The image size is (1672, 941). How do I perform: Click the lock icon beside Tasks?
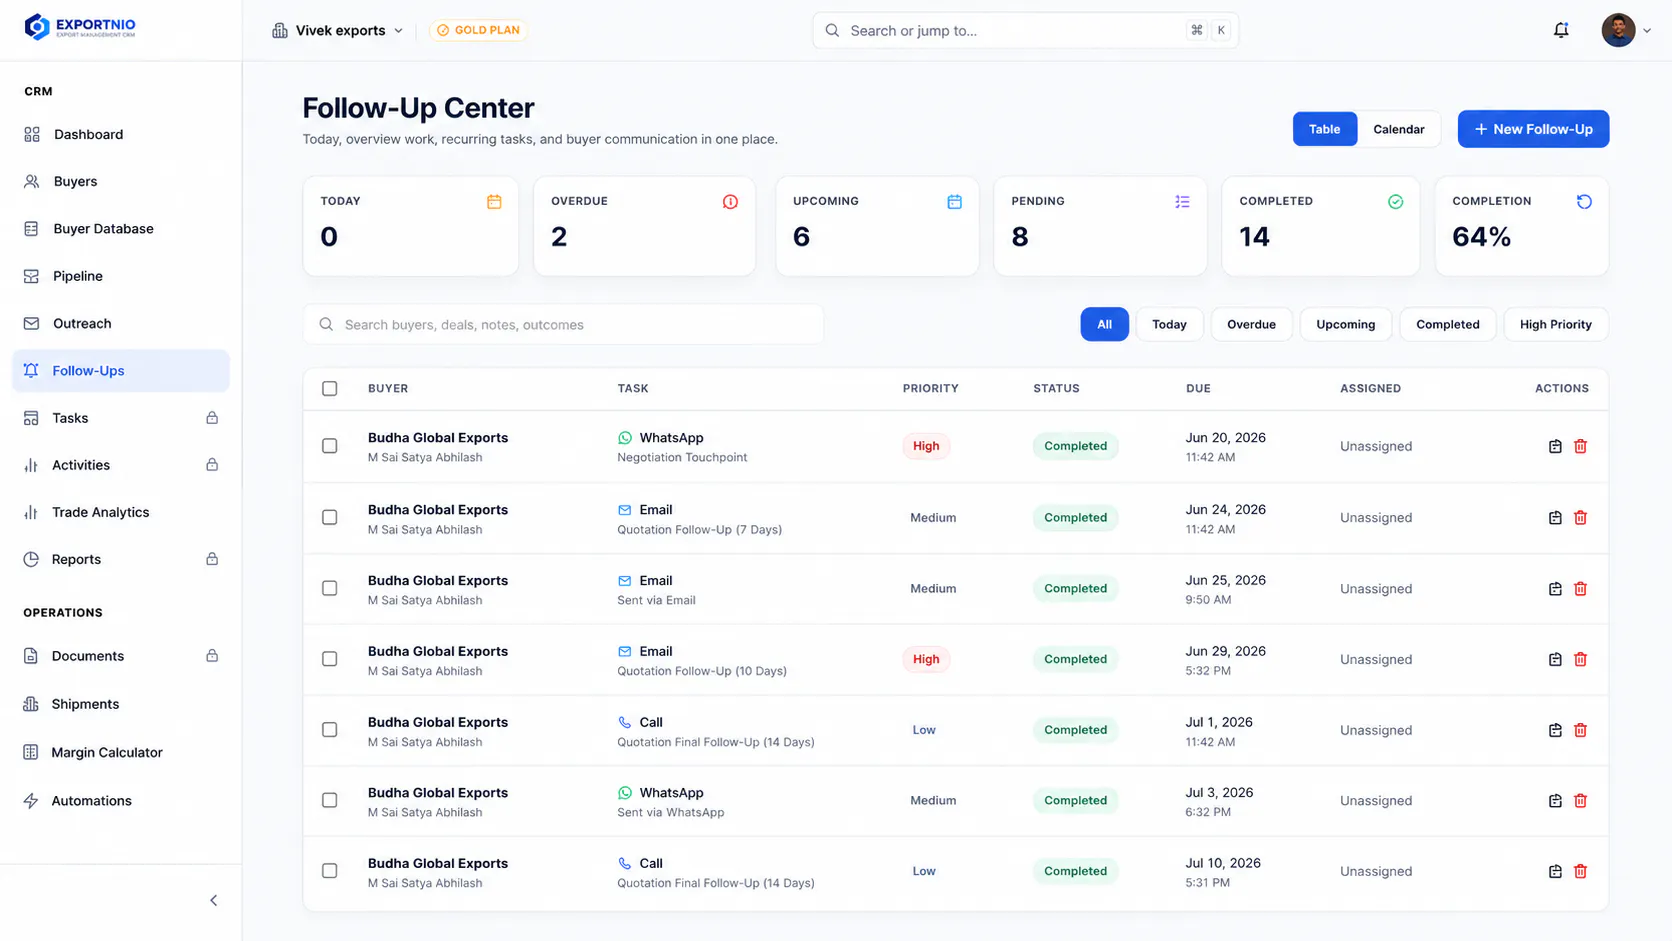212,418
